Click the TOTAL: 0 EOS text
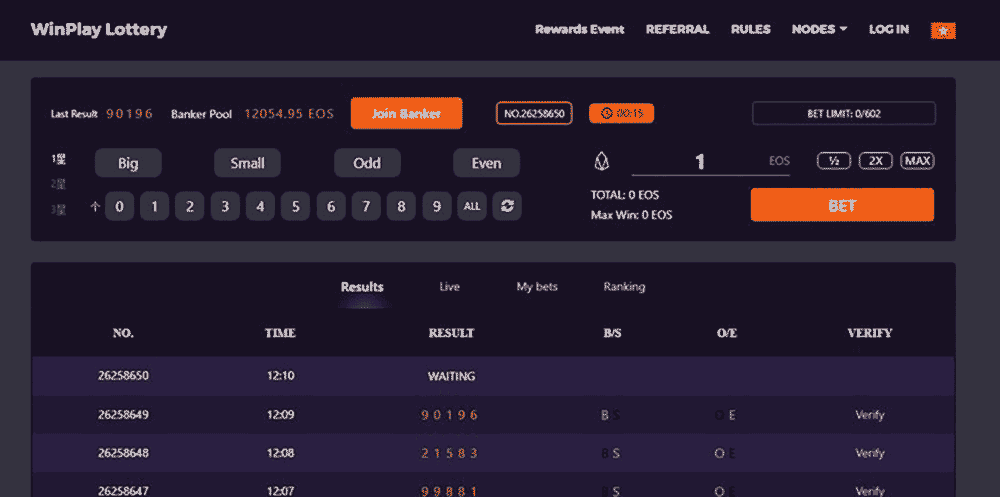Screen dimensions: 1000x497 pyautogui.click(x=625, y=195)
